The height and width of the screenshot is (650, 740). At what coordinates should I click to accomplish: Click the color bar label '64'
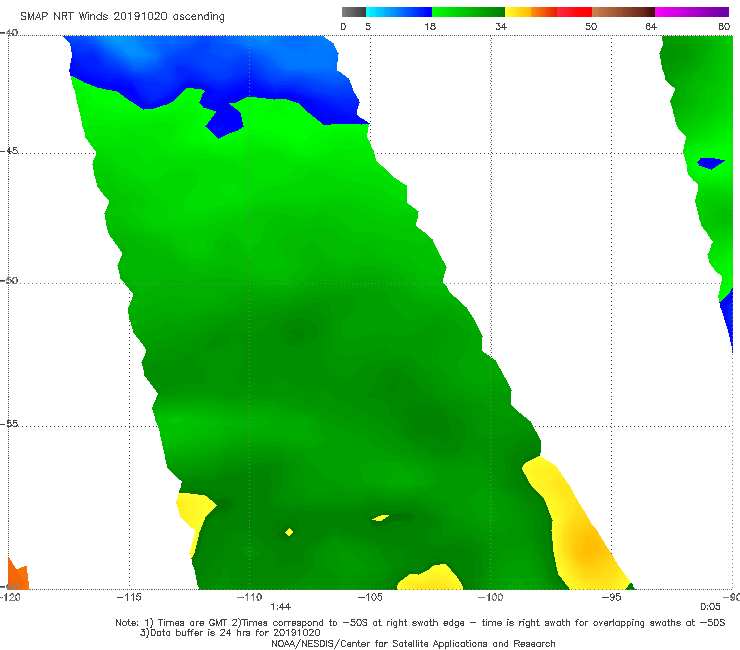pos(651,26)
